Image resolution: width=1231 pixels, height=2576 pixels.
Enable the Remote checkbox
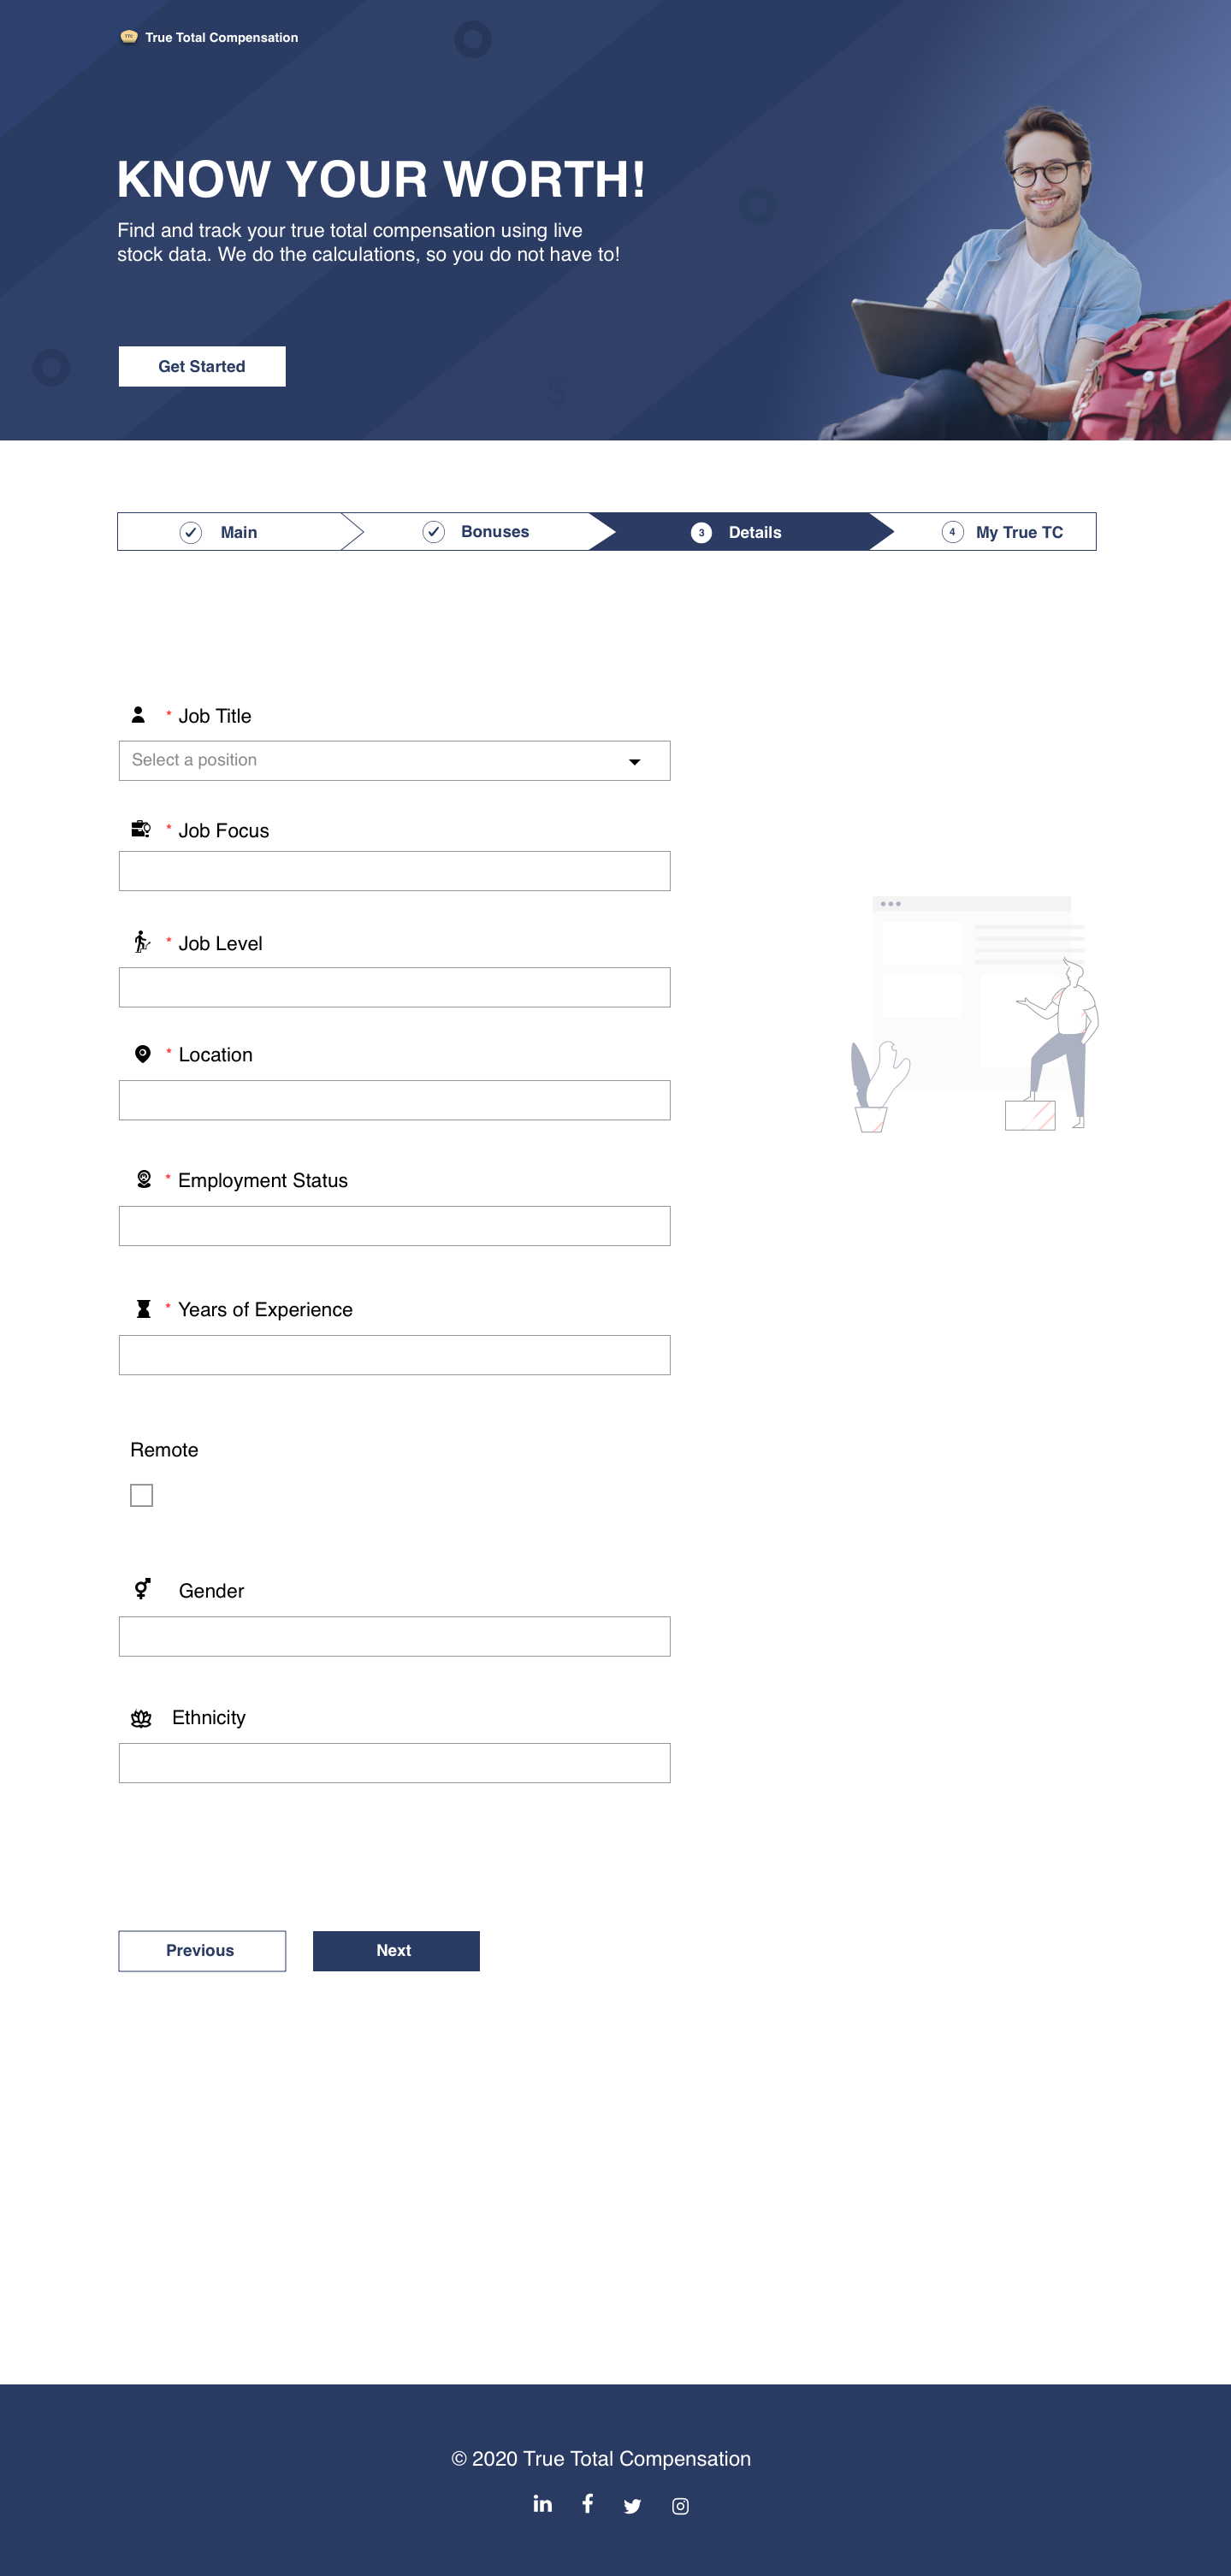click(x=142, y=1495)
